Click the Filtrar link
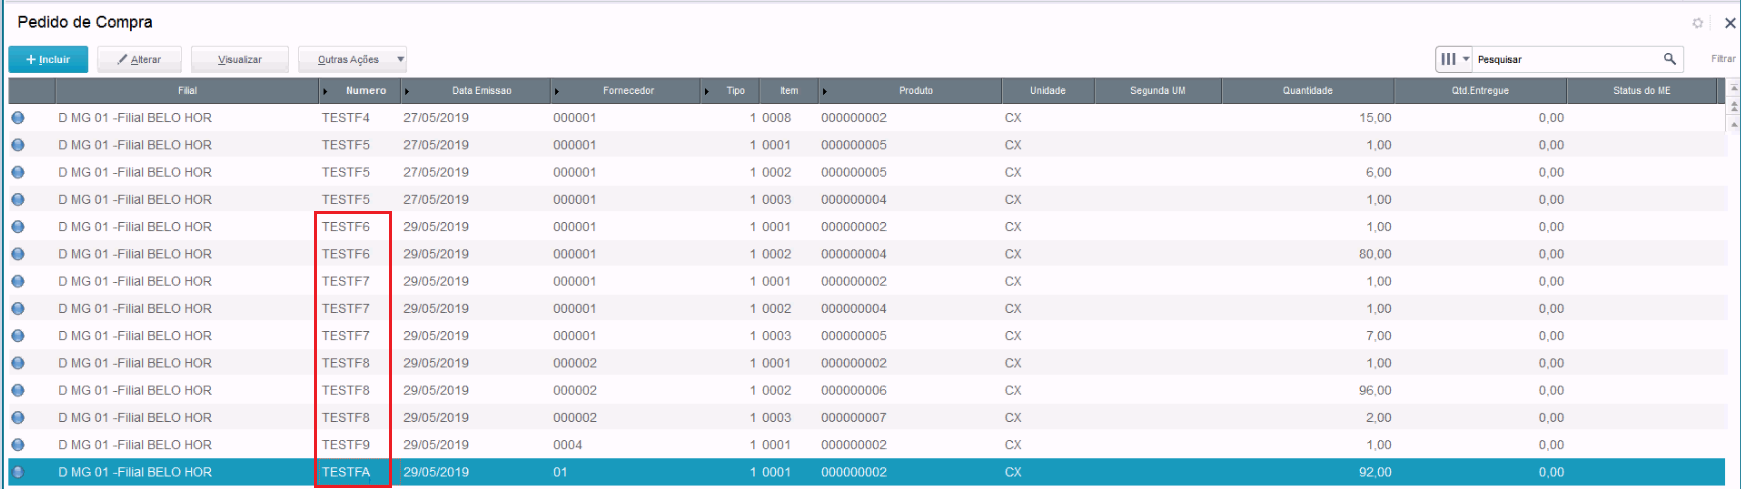 pyautogui.click(x=1722, y=59)
